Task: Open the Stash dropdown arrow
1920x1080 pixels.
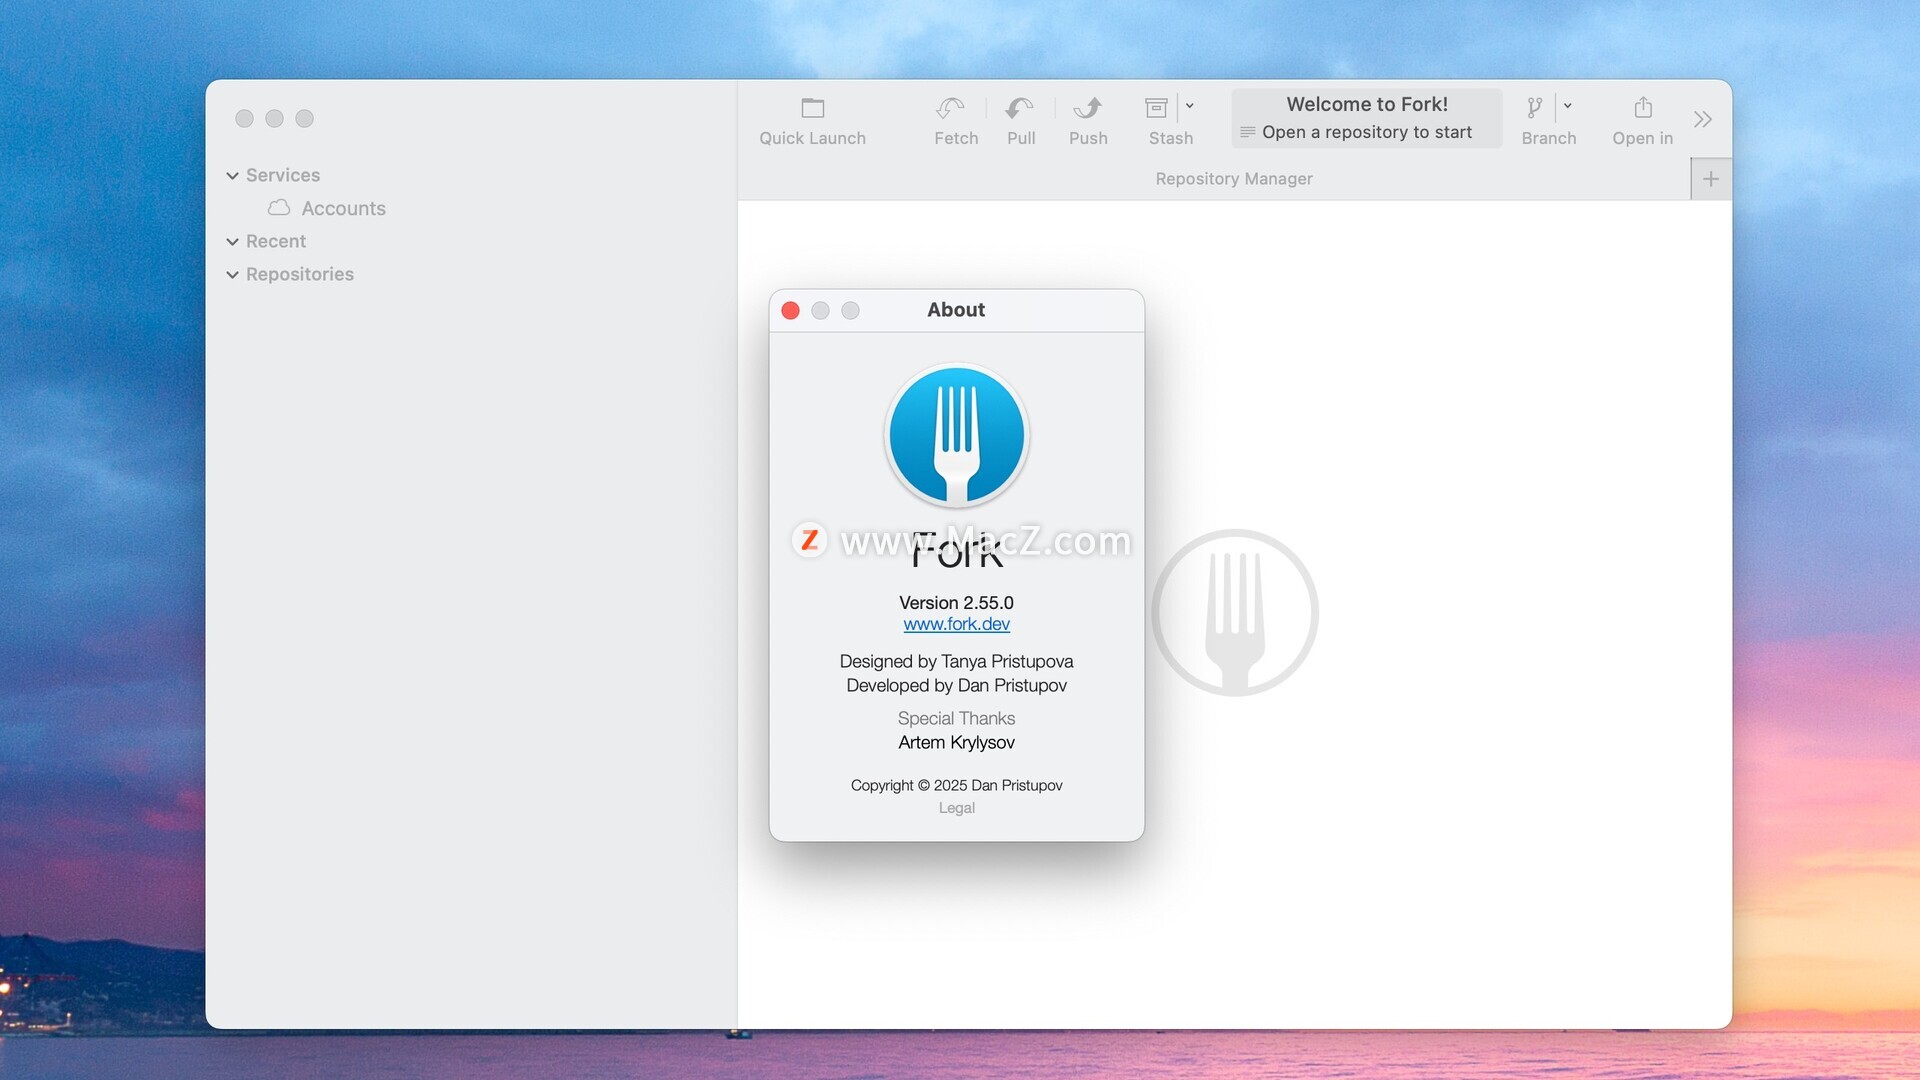Action: (1189, 106)
